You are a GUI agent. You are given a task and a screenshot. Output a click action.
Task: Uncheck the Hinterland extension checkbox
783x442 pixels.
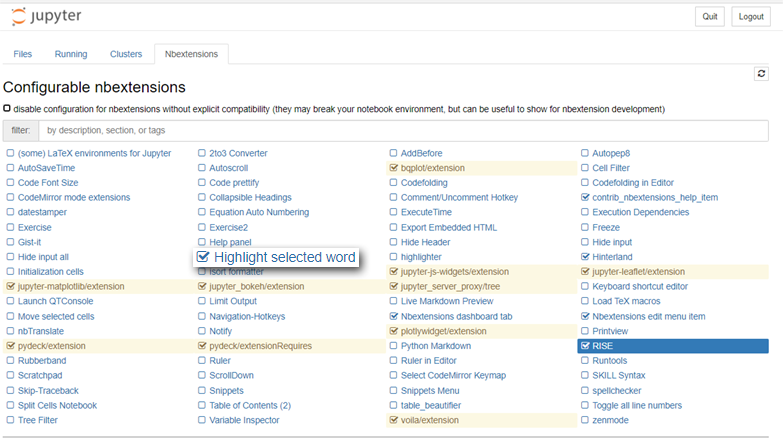(585, 257)
